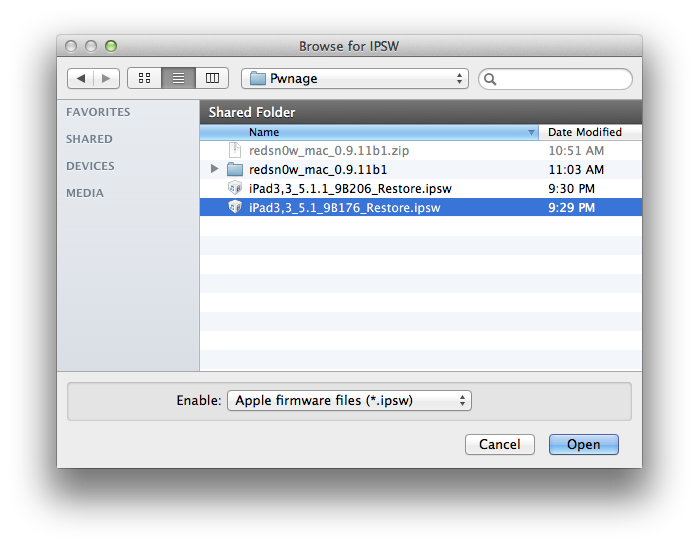The height and width of the screenshot is (547, 699).
Task: Open the Enable file type dropdown
Action: (x=350, y=400)
